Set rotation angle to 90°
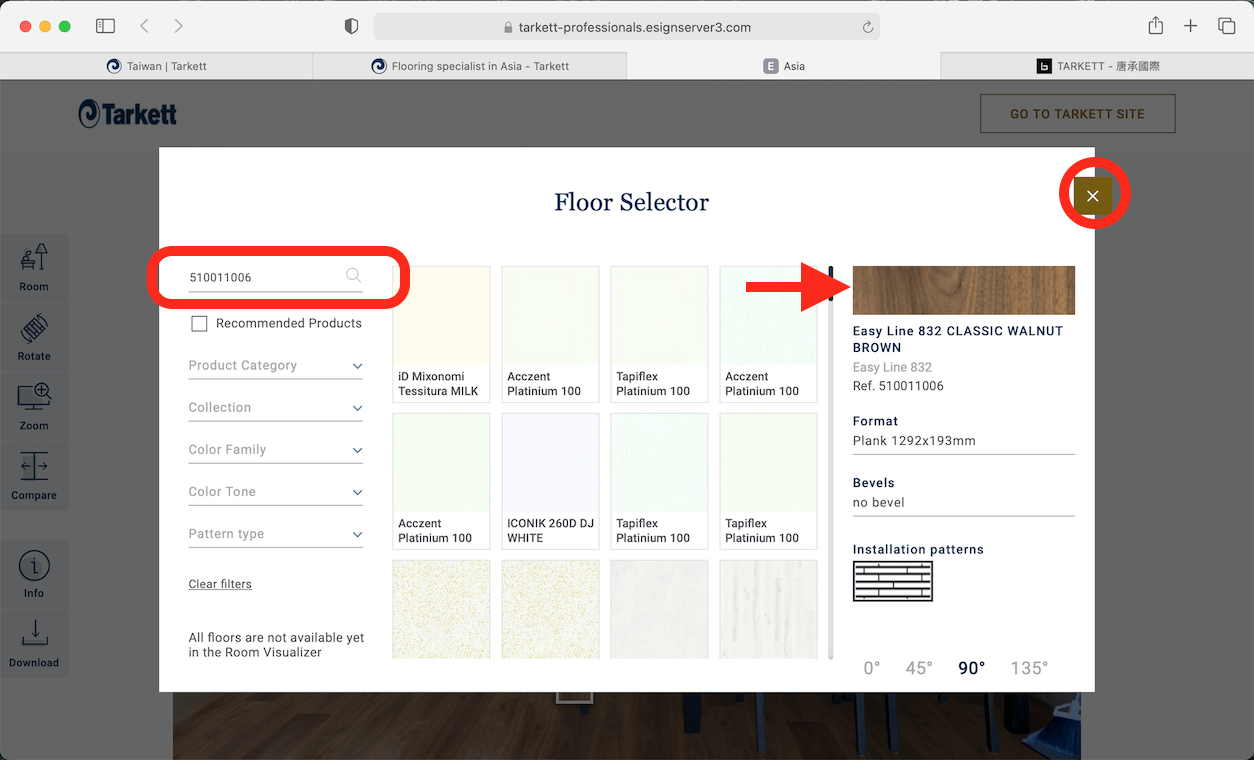1254x760 pixels. coord(972,668)
